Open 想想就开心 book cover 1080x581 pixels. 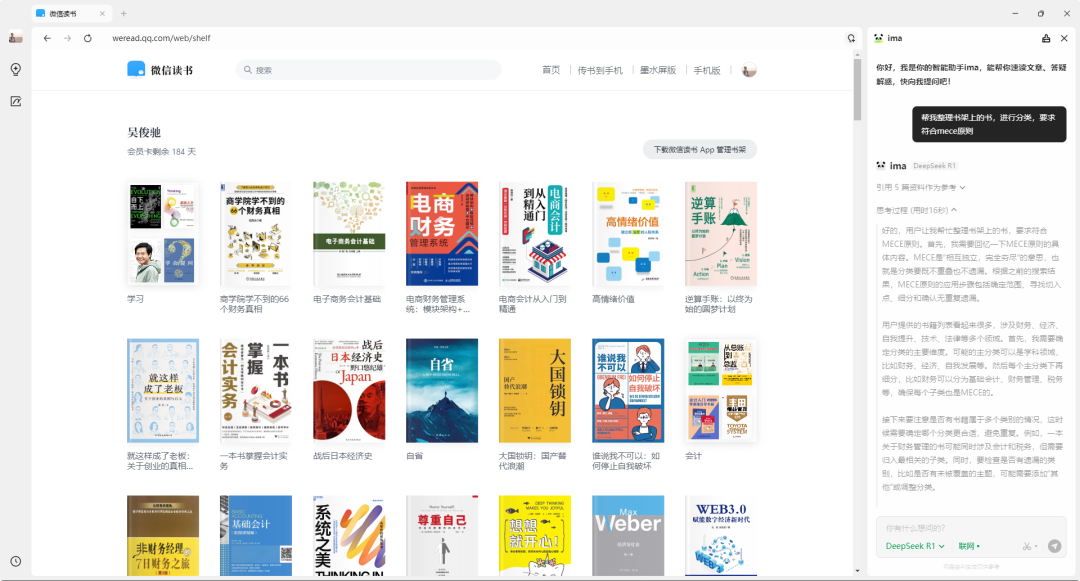tap(534, 536)
